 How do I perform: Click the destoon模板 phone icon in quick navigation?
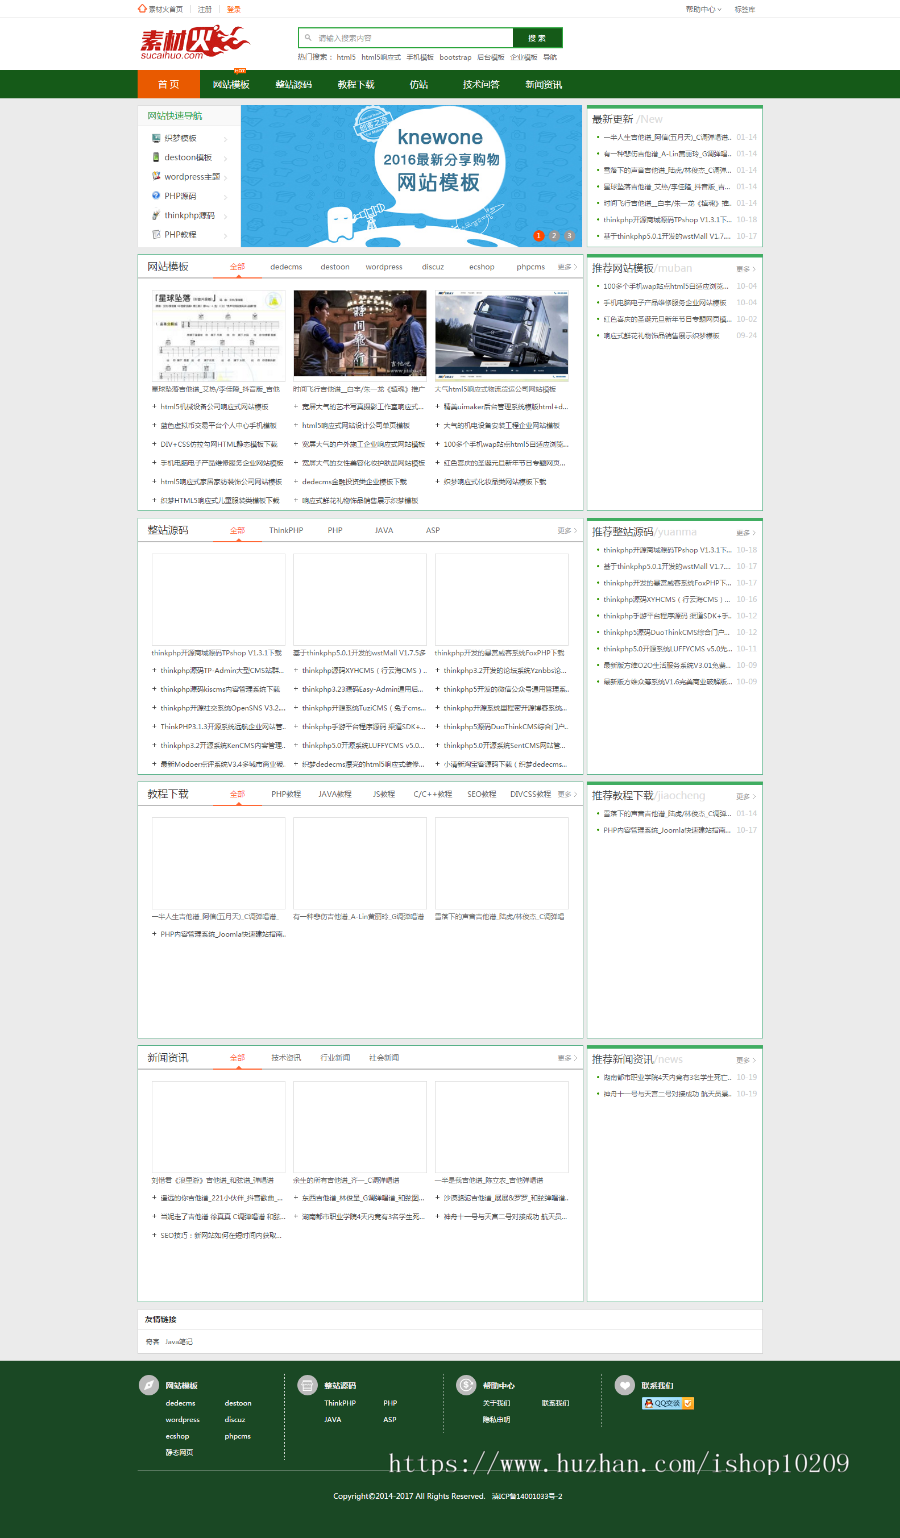pos(156,157)
